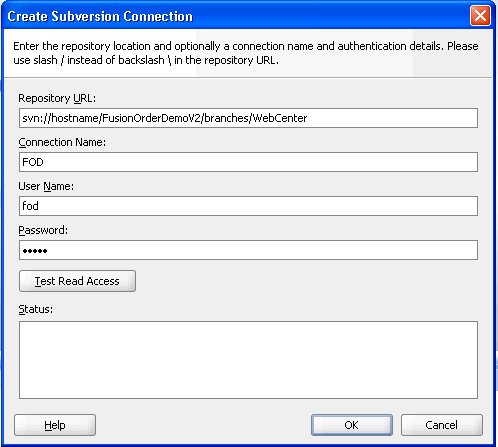Place cursor on branches in the URL
498x447 pixels.
pyautogui.click(x=226, y=118)
